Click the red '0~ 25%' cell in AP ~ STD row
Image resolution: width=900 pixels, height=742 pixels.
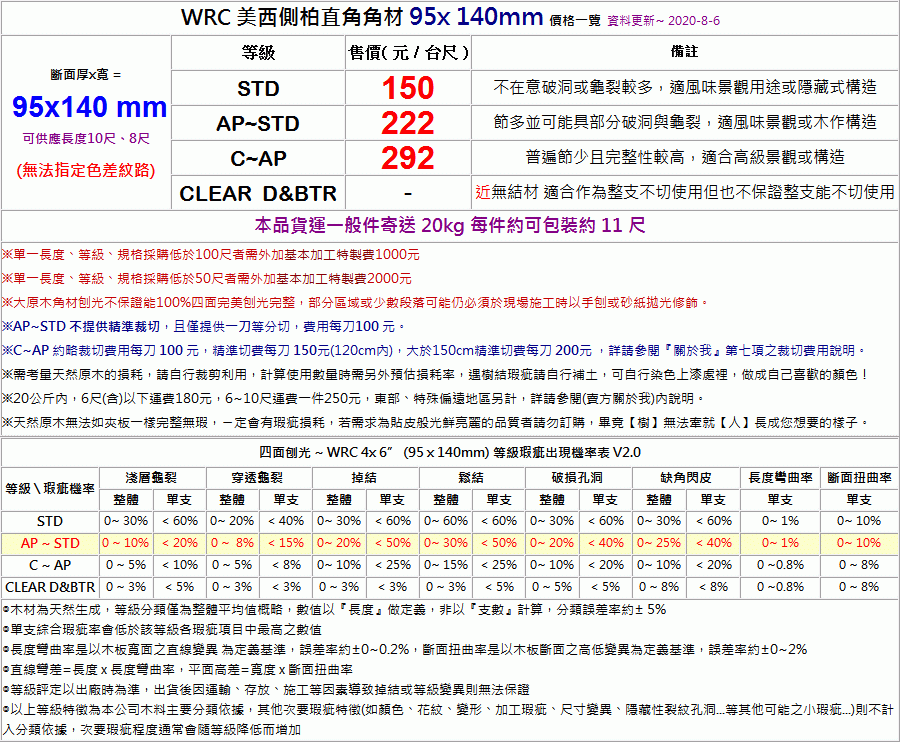[x=658, y=543]
